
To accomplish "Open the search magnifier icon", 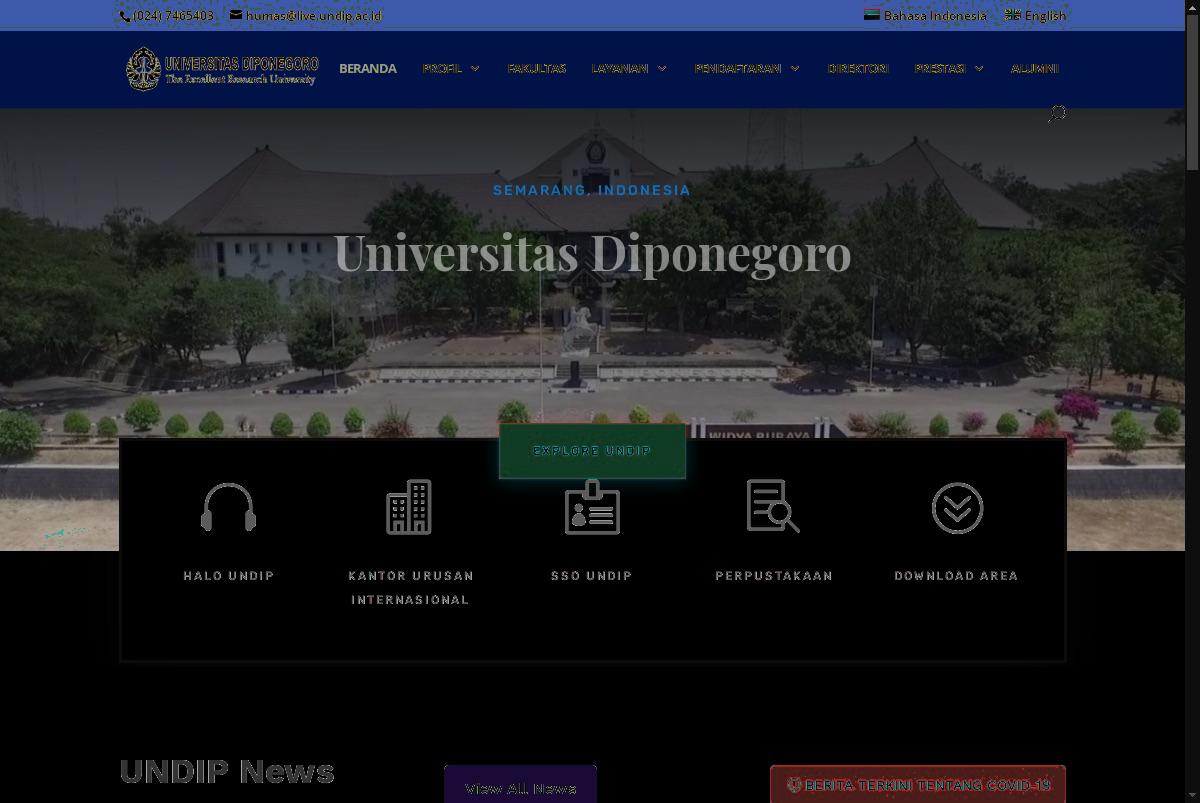I will [x=1056, y=115].
